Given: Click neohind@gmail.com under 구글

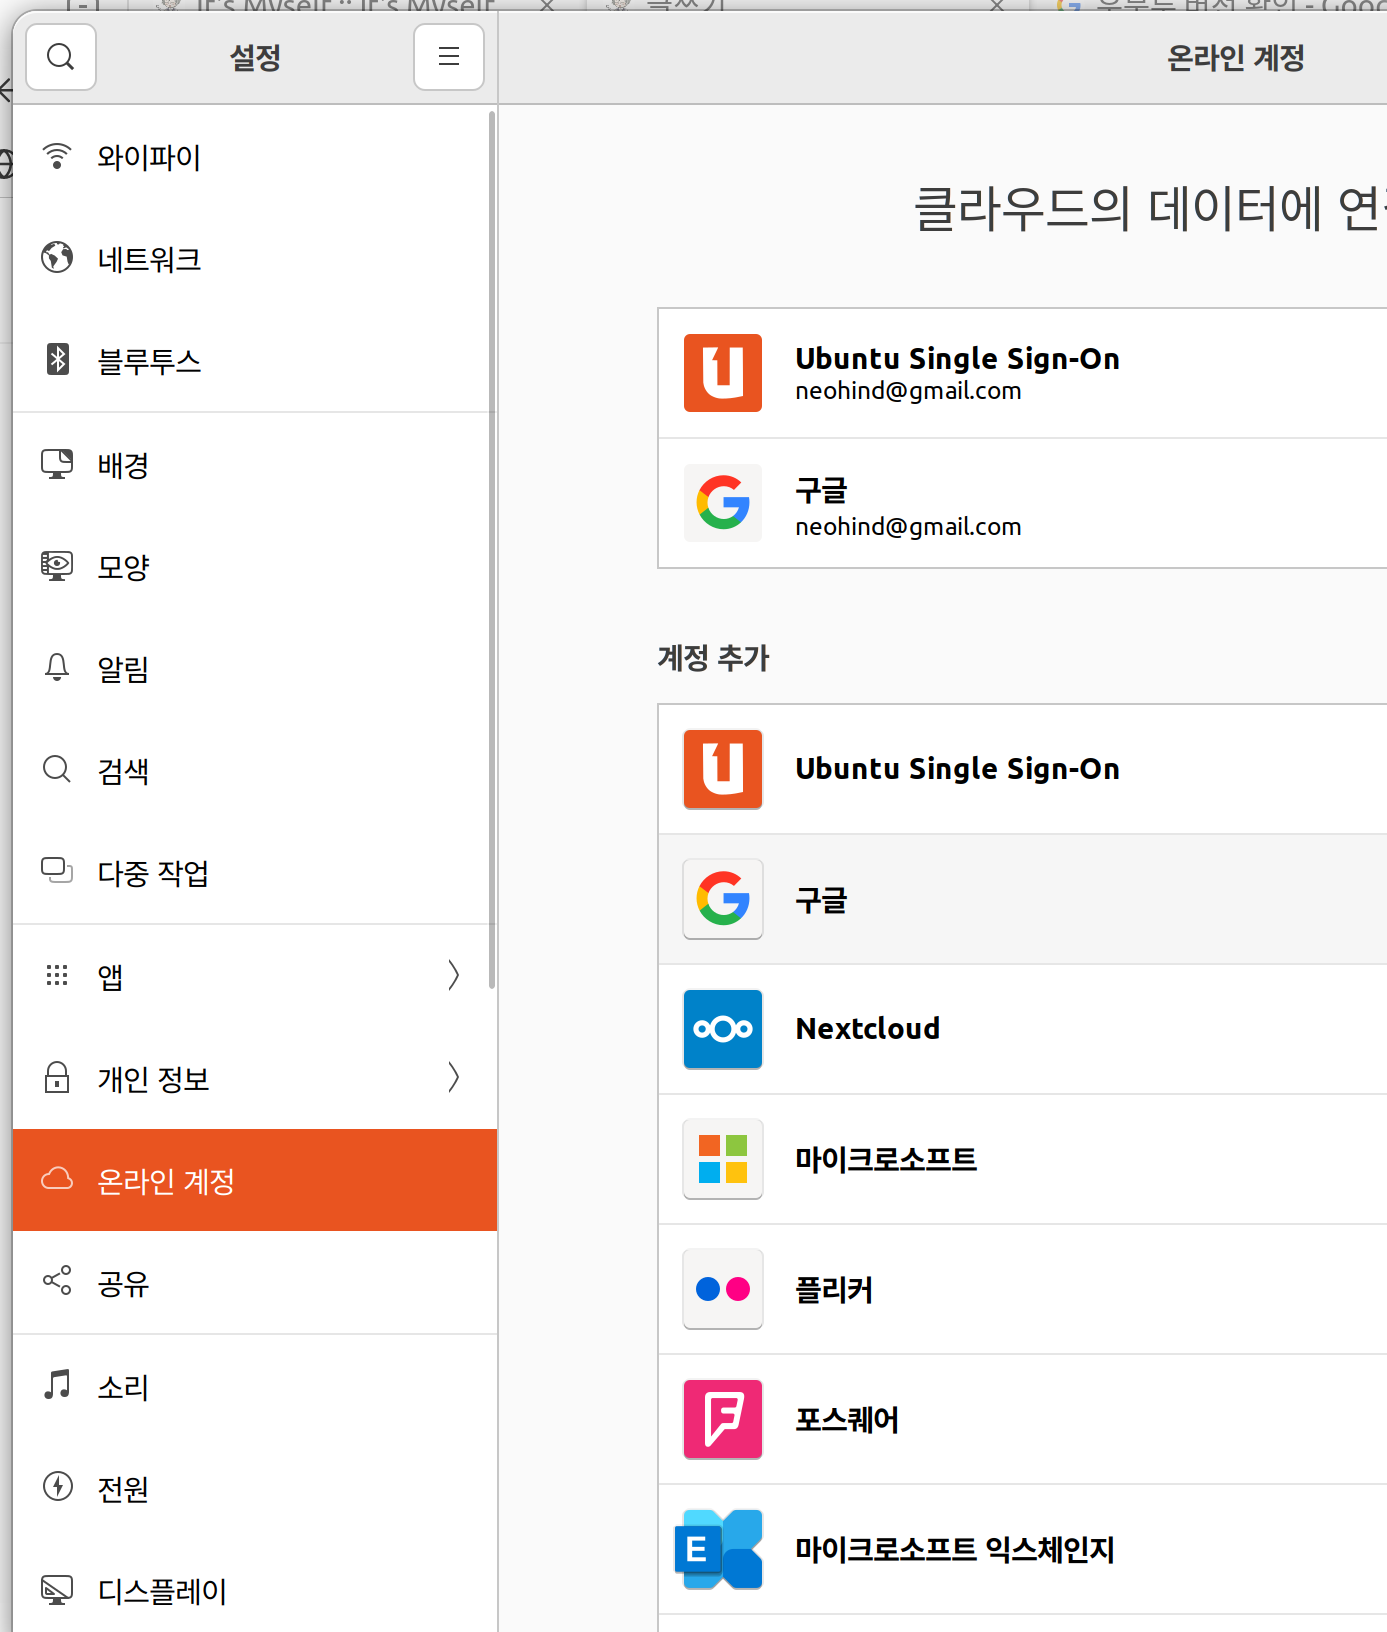Looking at the screenshot, I should pyautogui.click(x=908, y=527).
